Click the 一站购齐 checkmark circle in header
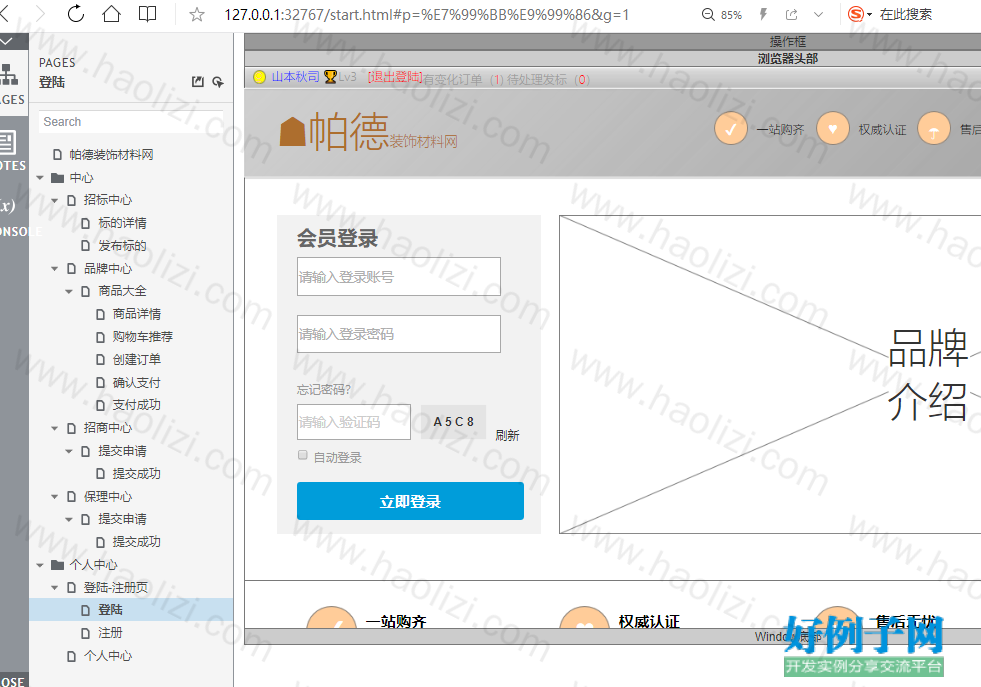Image resolution: width=981 pixels, height=687 pixels. coord(731,129)
